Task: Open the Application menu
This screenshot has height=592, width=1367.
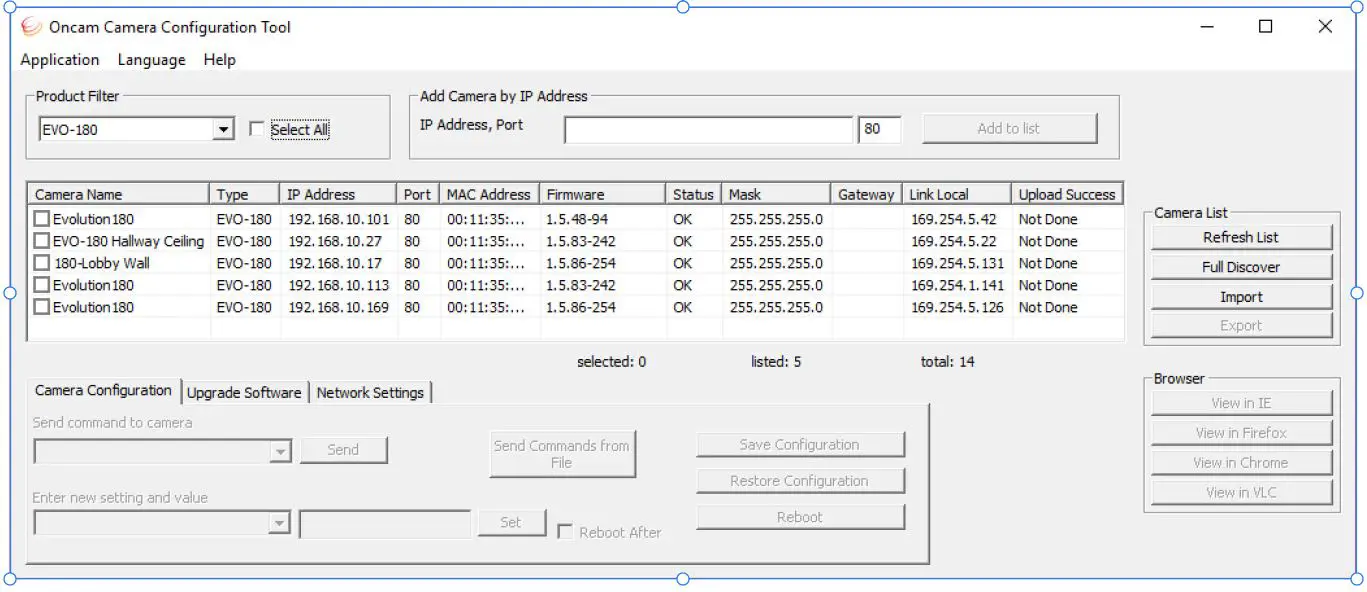Action: tap(60, 60)
